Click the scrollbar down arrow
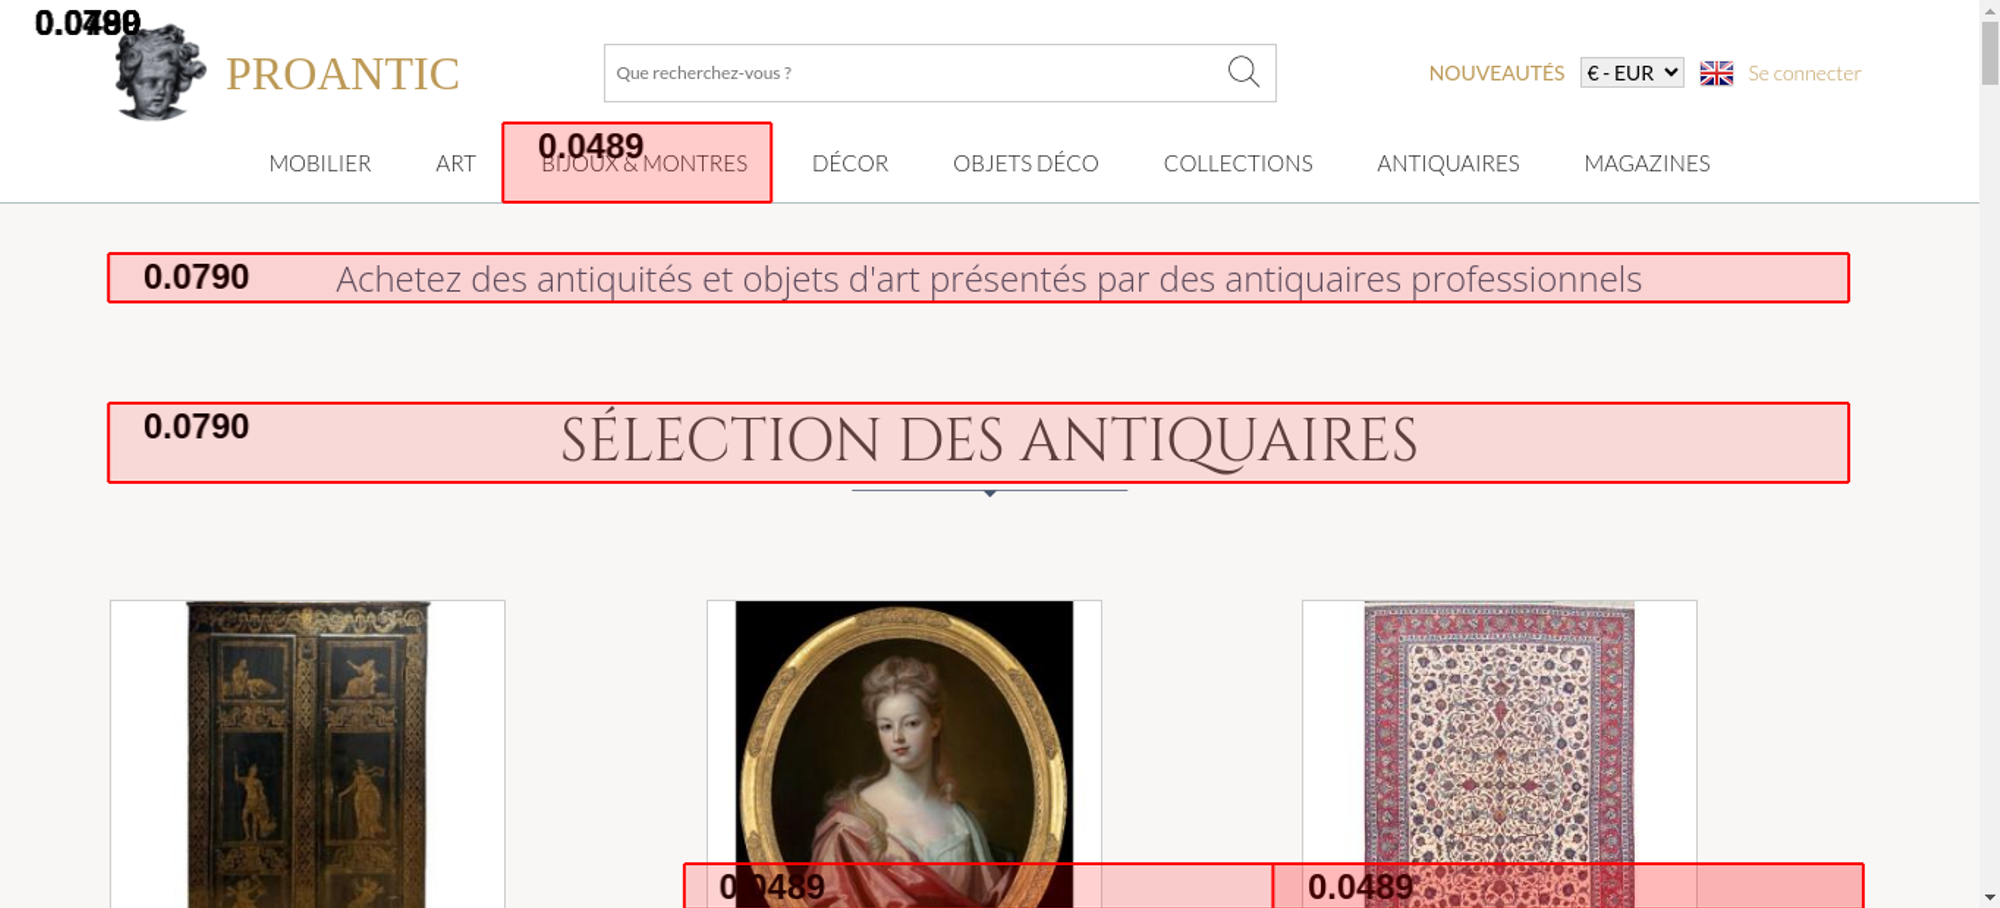 (1989, 897)
